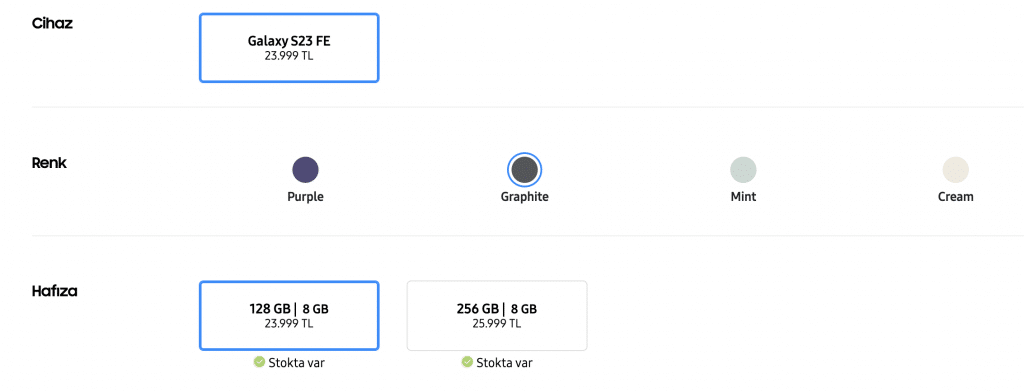Screen dimensions: 1024x392
Task: Choose the Cream color swatch
Action: tap(955, 170)
